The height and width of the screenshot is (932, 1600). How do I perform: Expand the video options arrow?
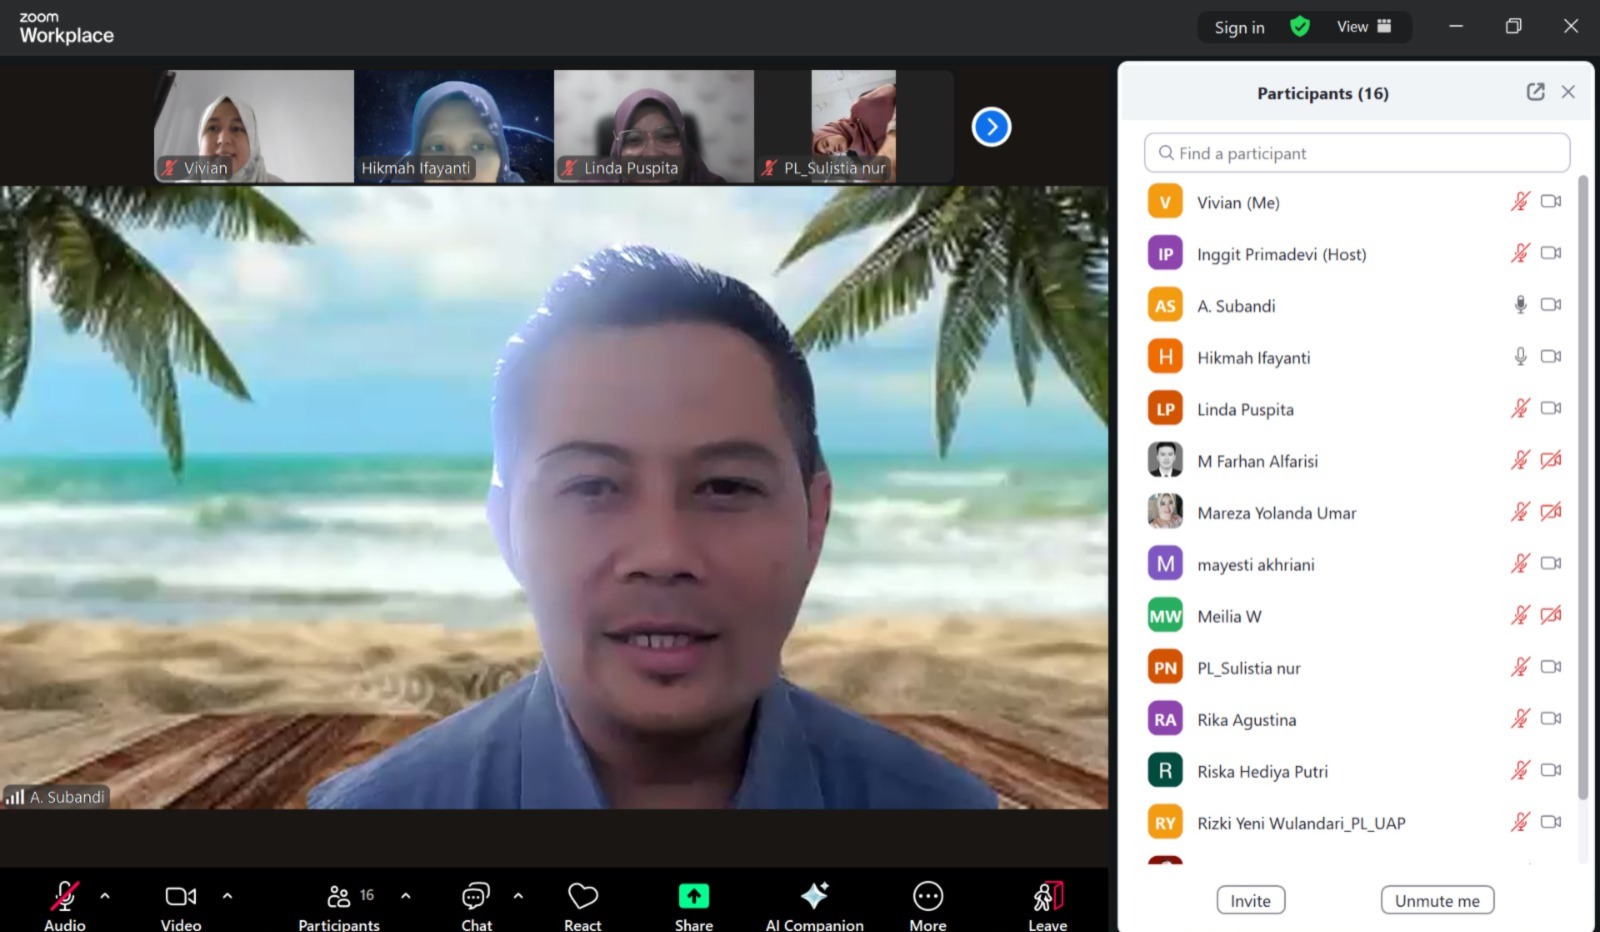(227, 896)
